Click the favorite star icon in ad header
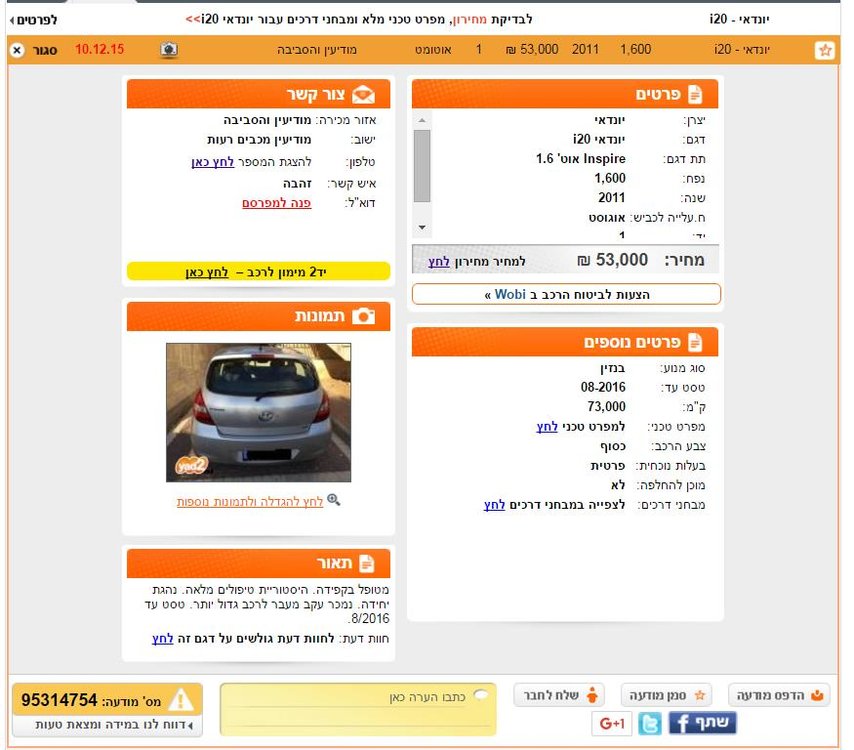This screenshot has height=750, width=854. (825, 50)
